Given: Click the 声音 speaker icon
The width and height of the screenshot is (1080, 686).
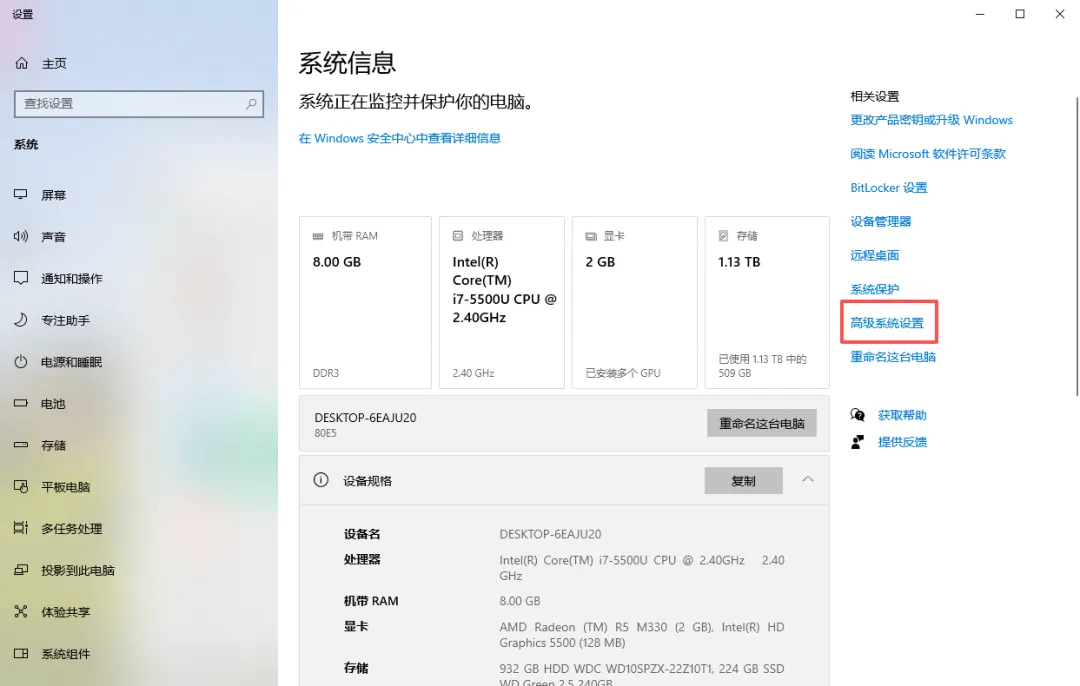Looking at the screenshot, I should point(21,236).
